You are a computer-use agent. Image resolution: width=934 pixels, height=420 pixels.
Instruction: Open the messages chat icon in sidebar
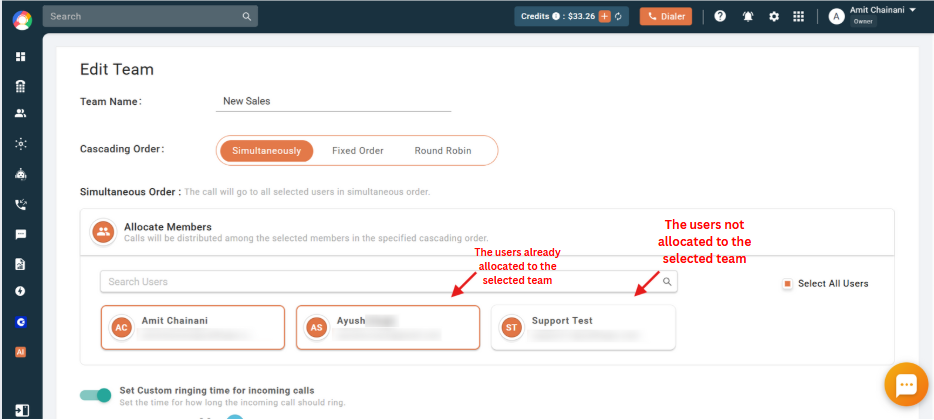click(x=21, y=234)
